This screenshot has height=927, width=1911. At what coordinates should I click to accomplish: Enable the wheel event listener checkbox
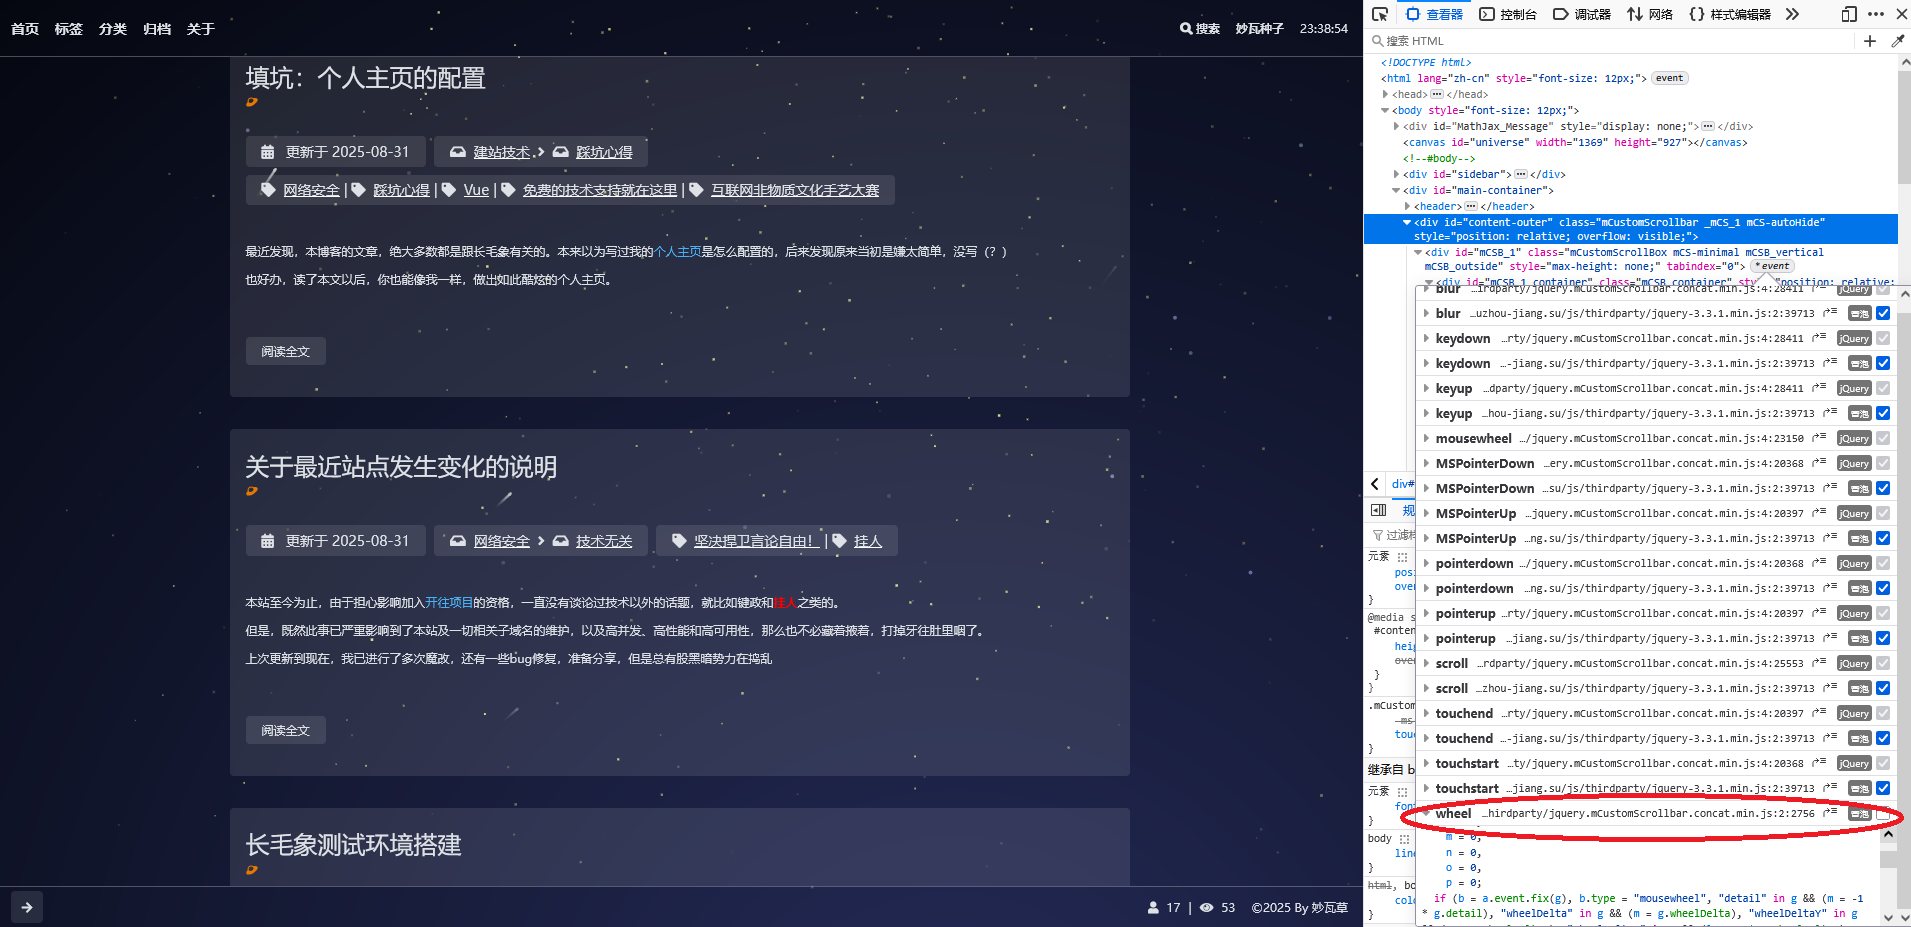pyautogui.click(x=1883, y=814)
